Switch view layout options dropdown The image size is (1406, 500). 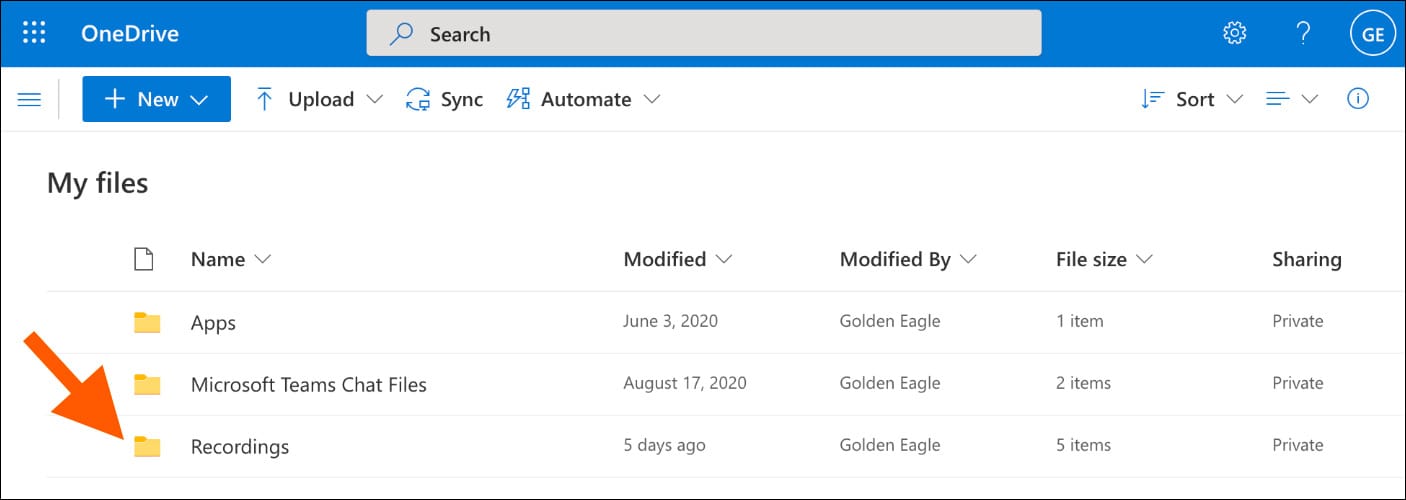click(1292, 99)
